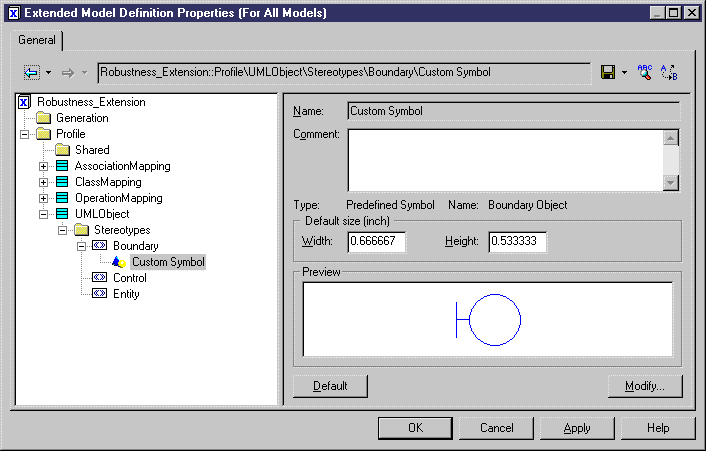The image size is (706, 451).
Task: Expand the AssociationMapping node
Action: [43, 166]
